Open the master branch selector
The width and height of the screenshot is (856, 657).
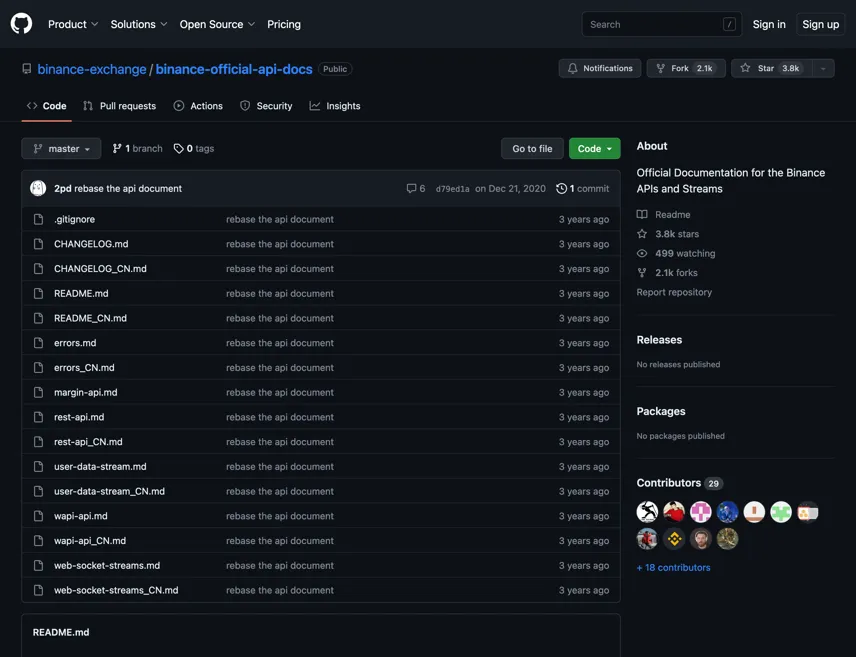(61, 149)
